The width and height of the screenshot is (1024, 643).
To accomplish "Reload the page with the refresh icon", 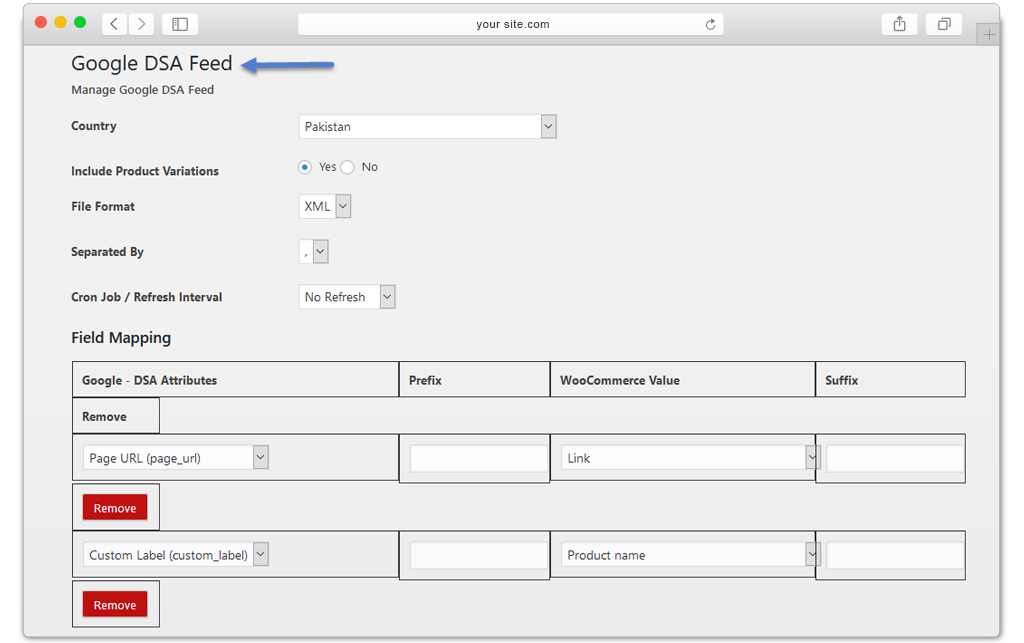I will tap(711, 24).
